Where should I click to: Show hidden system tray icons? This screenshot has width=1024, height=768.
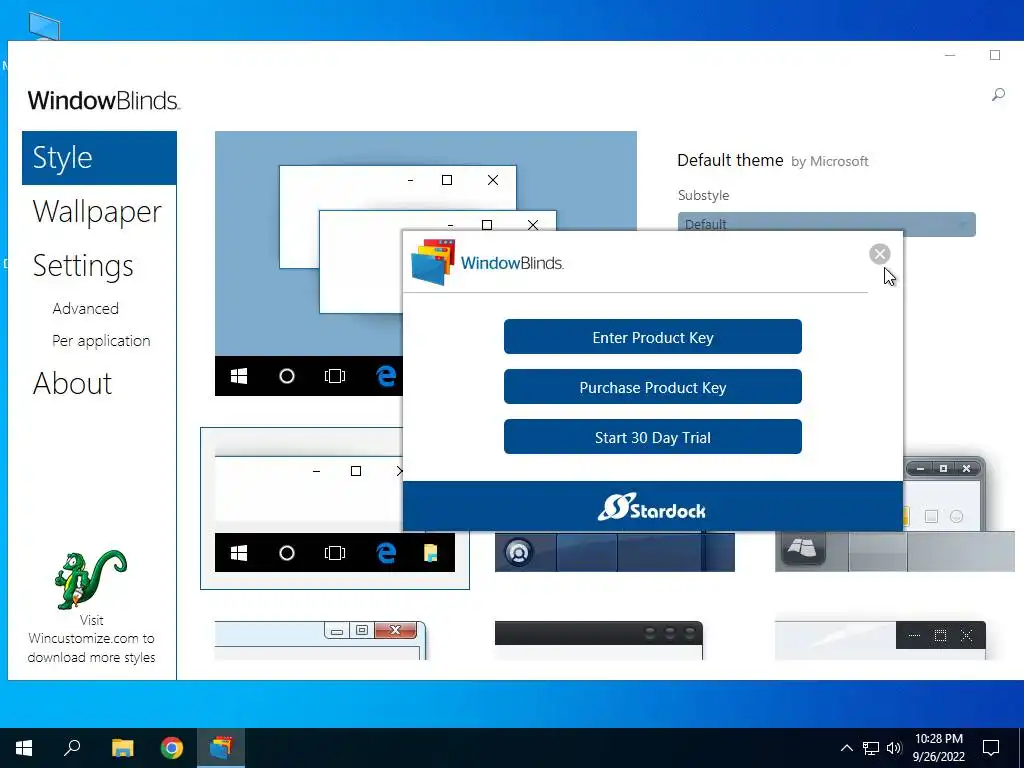846,748
